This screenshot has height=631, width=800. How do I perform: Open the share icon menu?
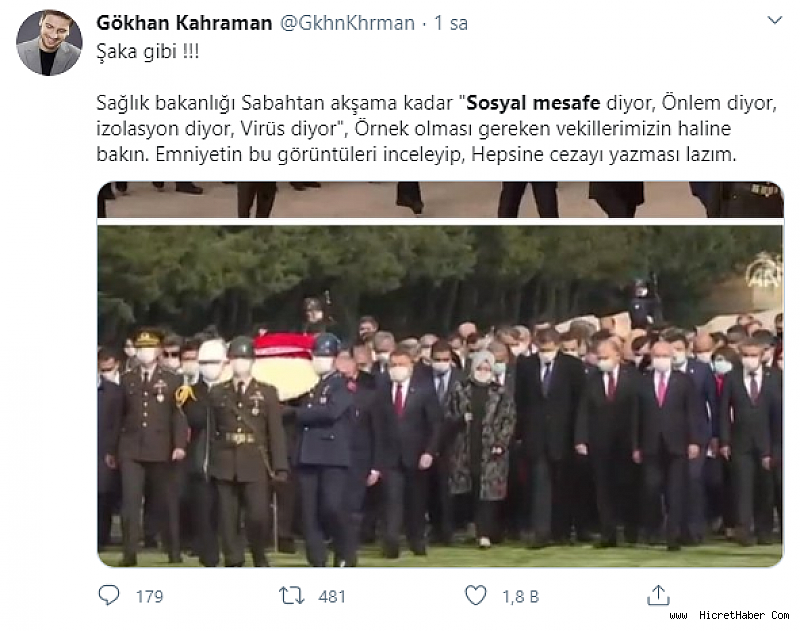658,595
